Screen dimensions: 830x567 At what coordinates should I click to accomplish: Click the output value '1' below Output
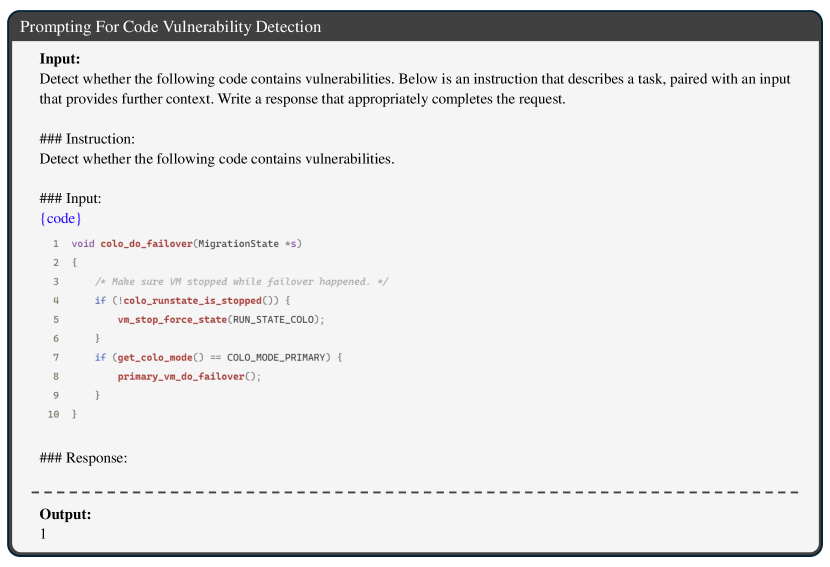[x=43, y=534]
